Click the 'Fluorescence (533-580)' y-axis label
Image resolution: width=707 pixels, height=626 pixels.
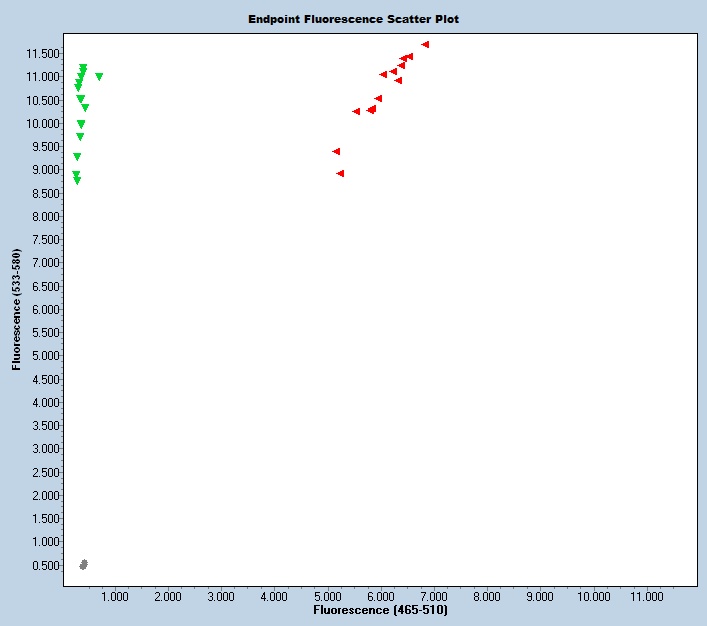[17, 309]
